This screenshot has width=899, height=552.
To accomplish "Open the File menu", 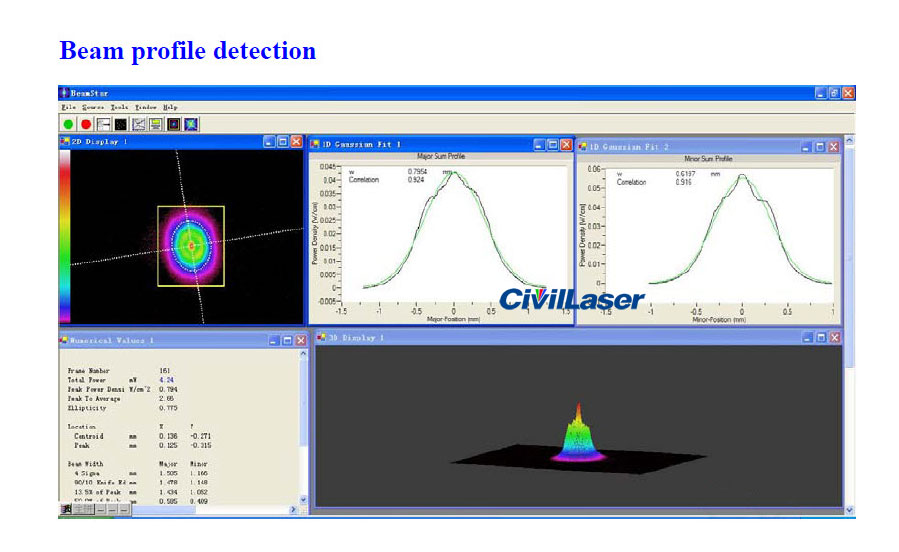I will tap(68, 106).
